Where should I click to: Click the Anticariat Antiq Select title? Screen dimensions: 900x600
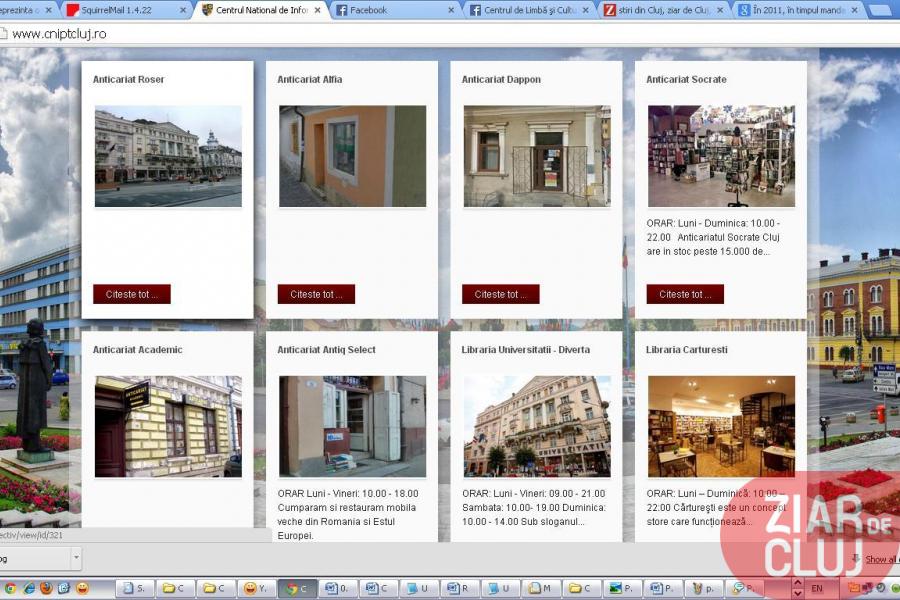327,350
